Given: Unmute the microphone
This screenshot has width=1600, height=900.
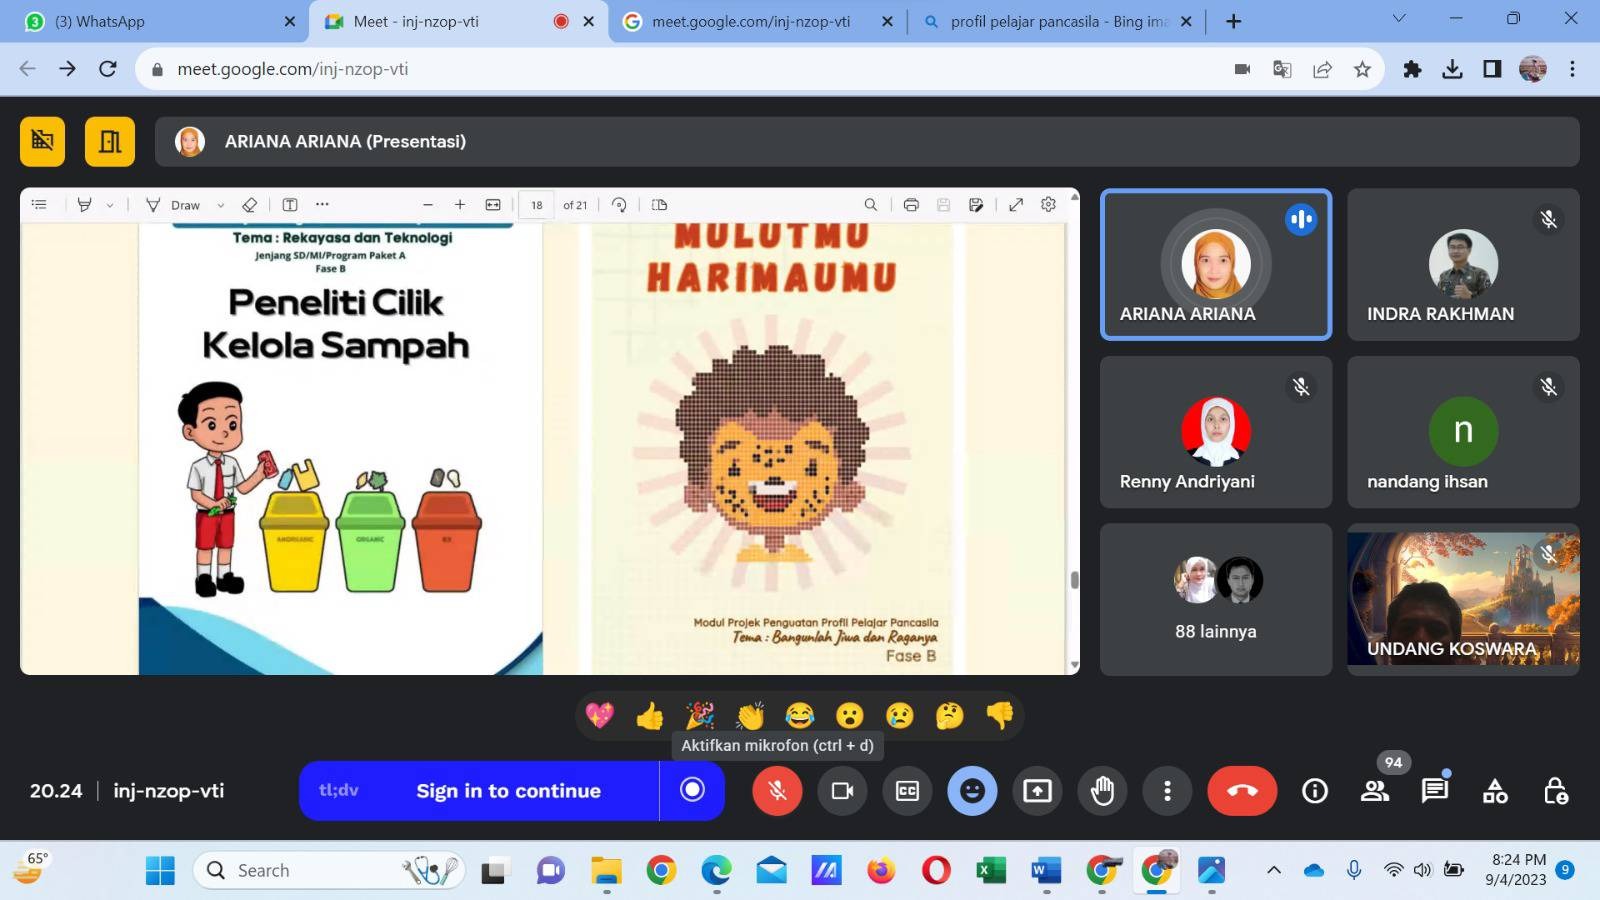Looking at the screenshot, I should 777,791.
